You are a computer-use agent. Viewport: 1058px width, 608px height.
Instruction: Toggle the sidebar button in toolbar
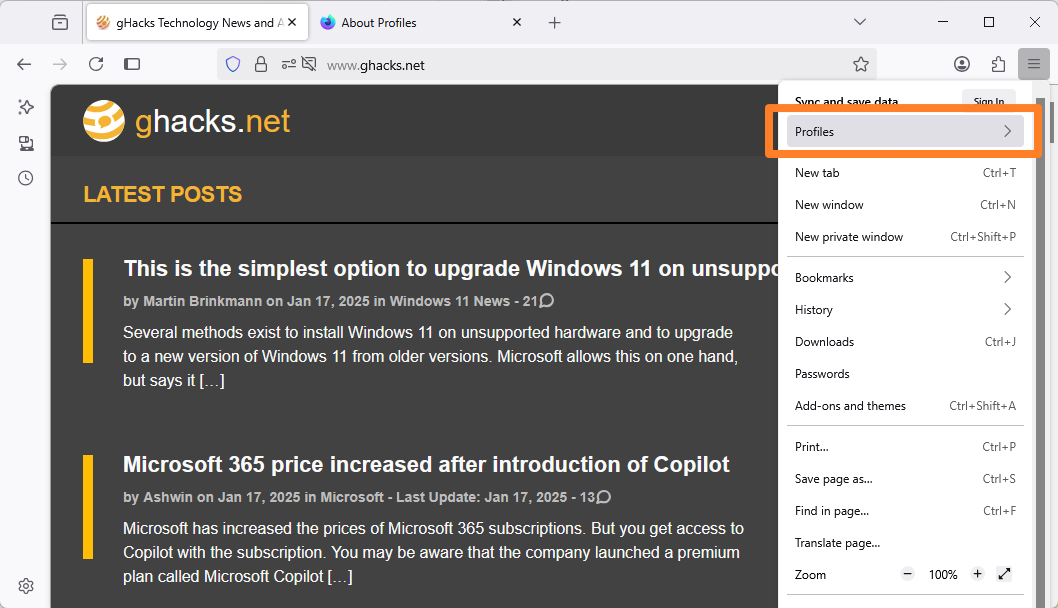click(x=132, y=64)
